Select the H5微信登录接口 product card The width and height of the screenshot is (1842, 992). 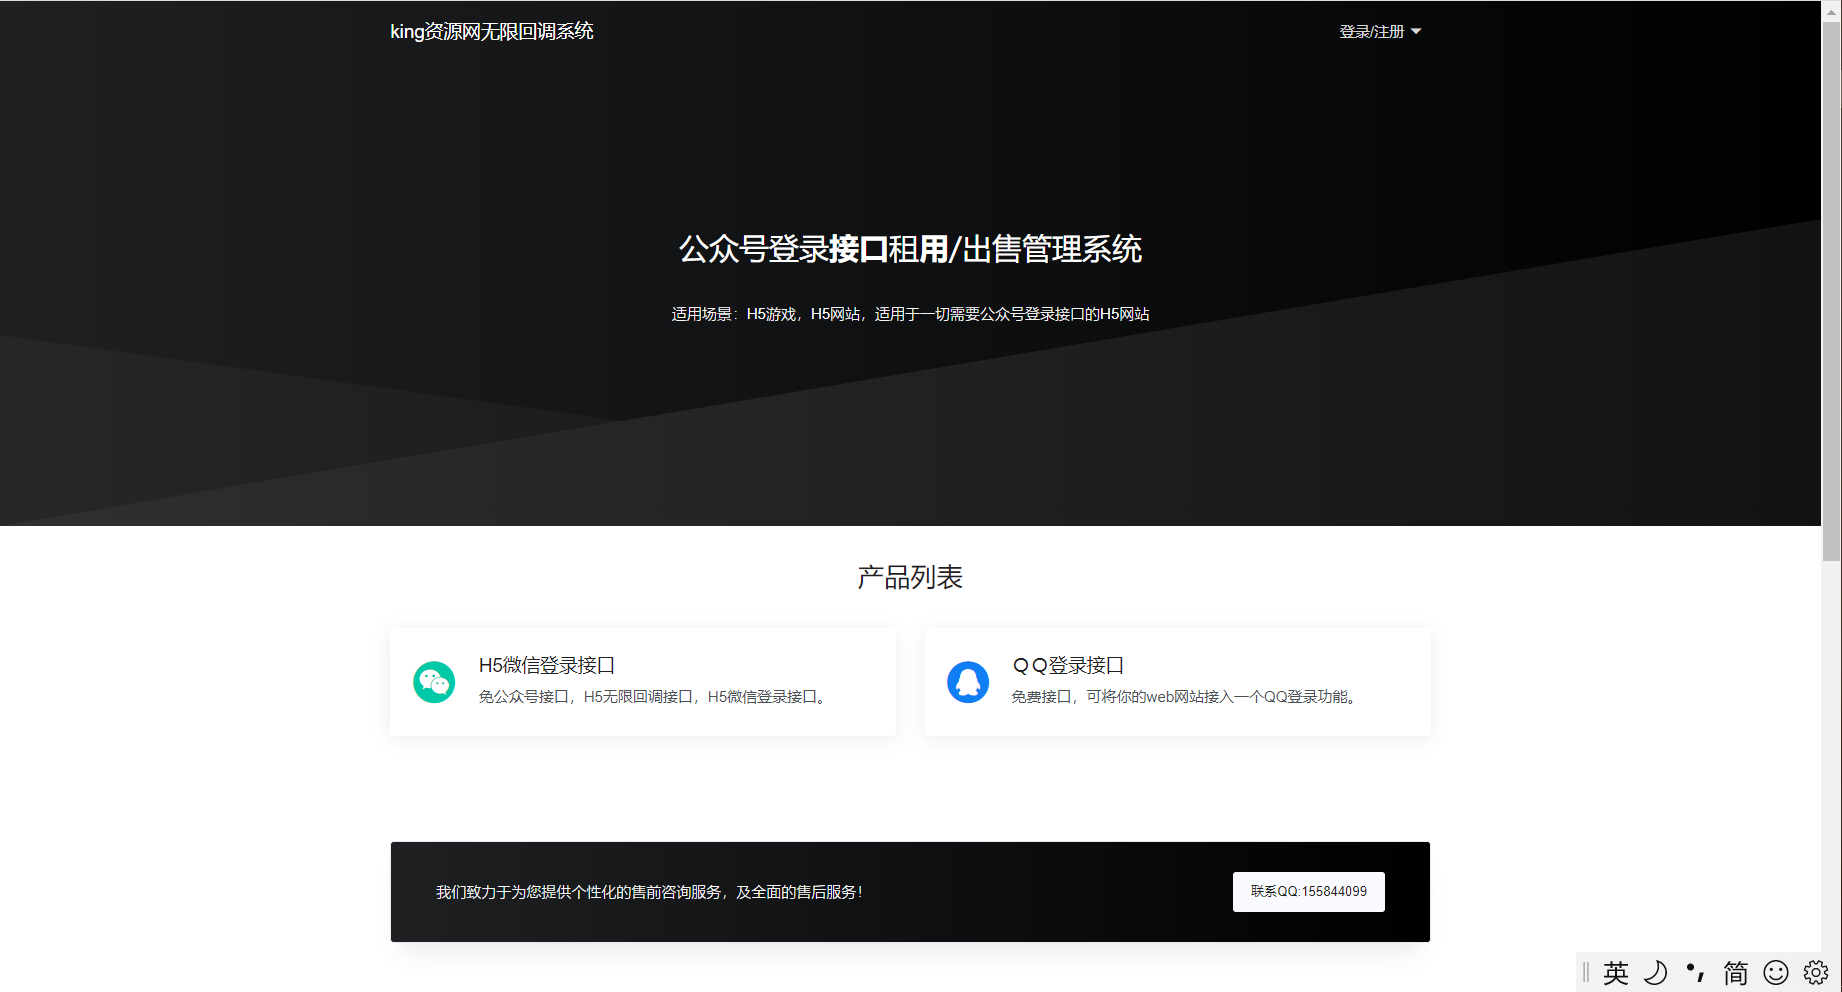643,681
